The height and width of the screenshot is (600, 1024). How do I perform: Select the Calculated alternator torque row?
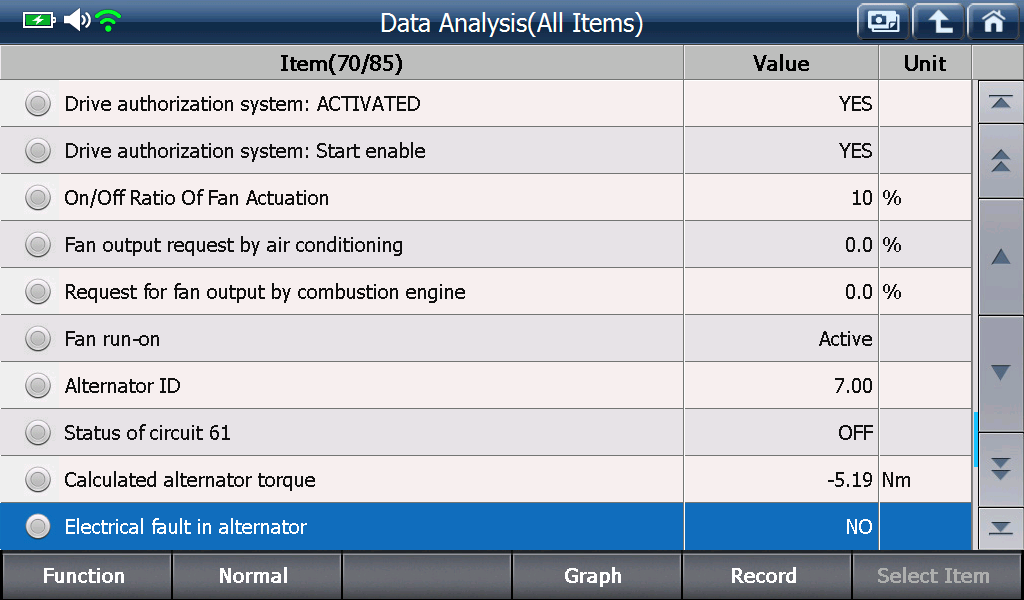(485, 480)
